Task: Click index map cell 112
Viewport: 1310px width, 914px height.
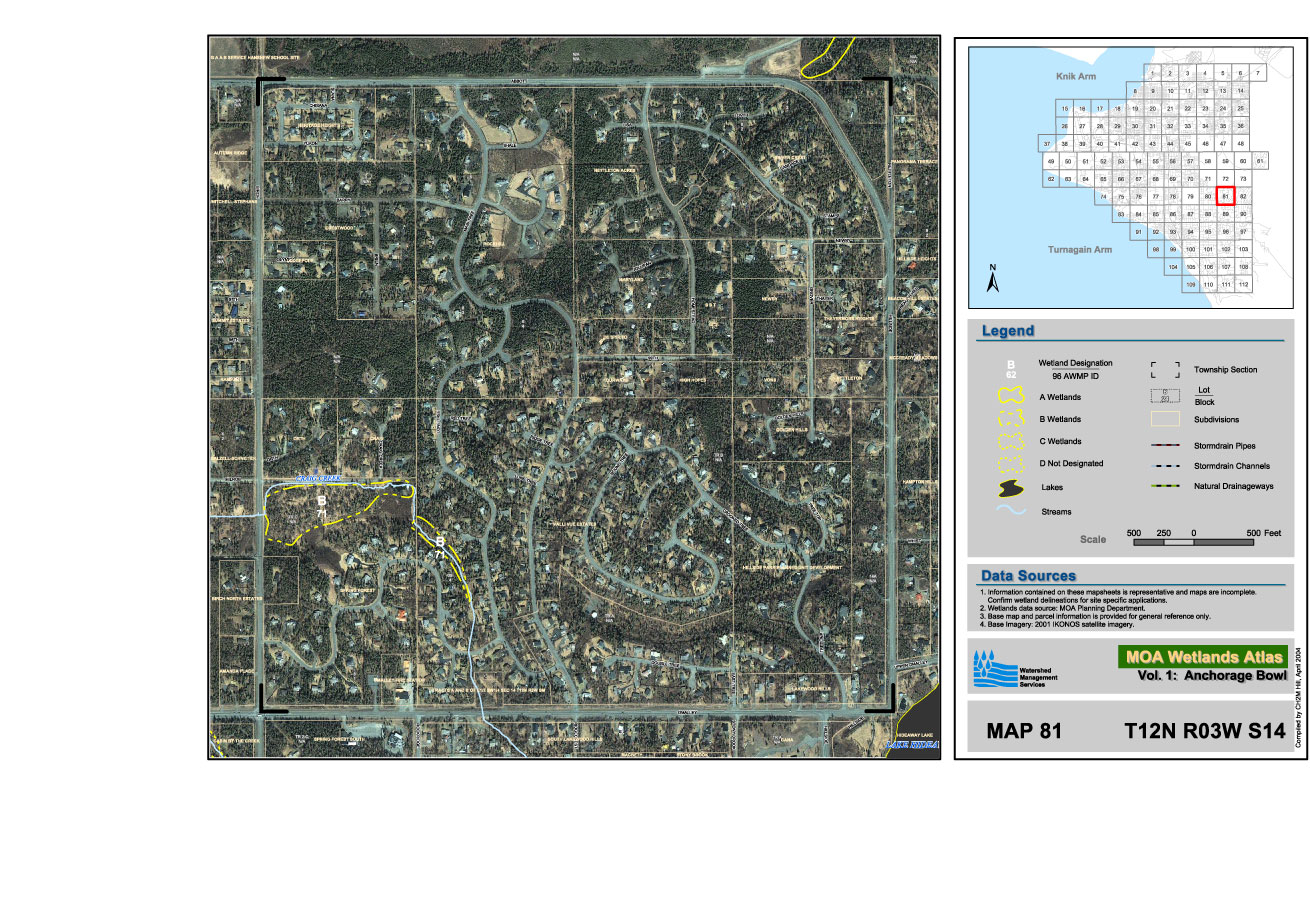Action: coord(1242,285)
